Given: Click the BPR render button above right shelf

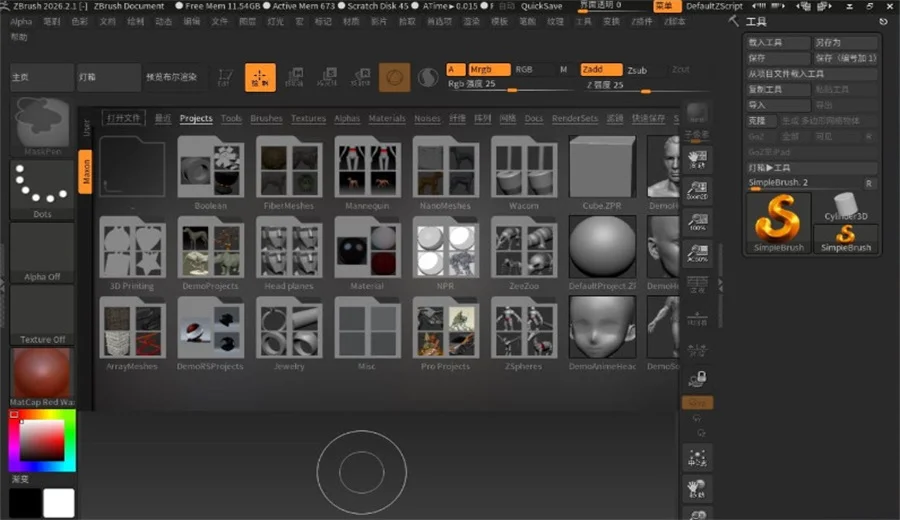Looking at the screenshot, I should (697, 113).
